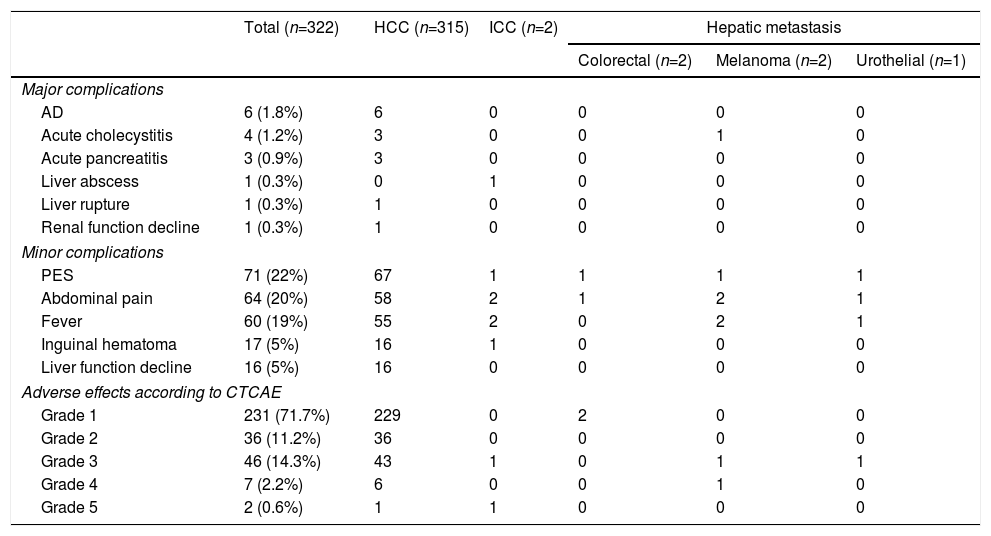Select the 'Liver function decline' row label
Image resolution: width=991 pixels, height=536 pixels.
(x=116, y=367)
